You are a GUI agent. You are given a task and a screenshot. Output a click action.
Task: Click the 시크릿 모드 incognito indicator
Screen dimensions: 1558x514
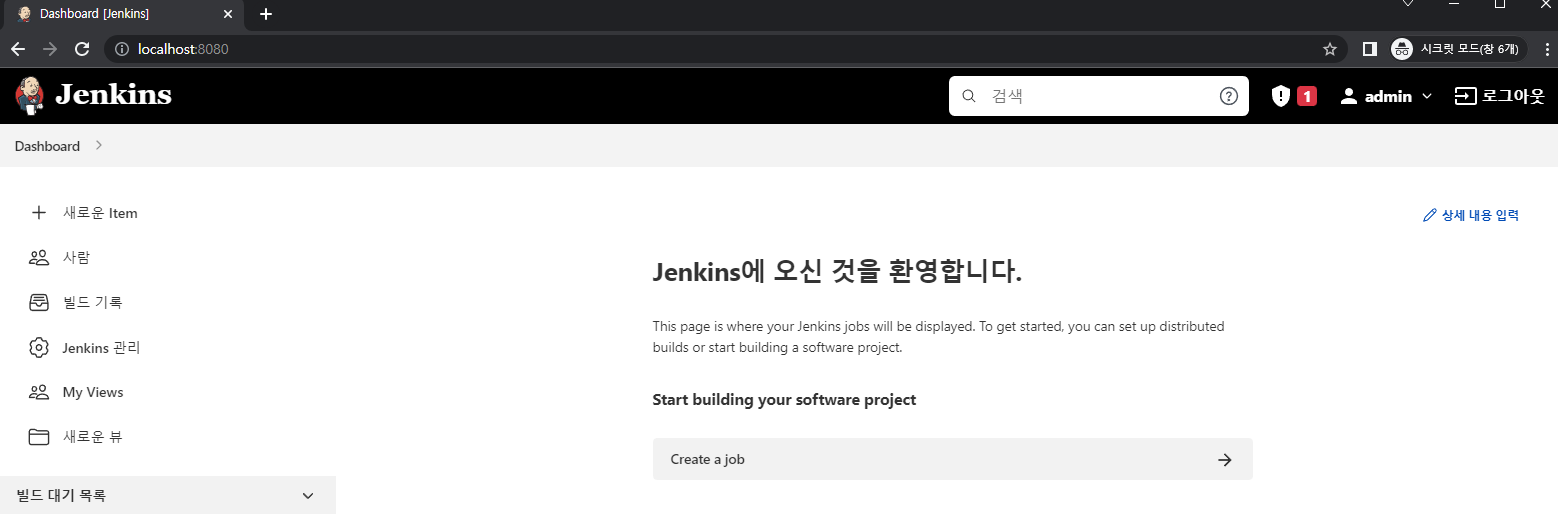pyautogui.click(x=1458, y=48)
